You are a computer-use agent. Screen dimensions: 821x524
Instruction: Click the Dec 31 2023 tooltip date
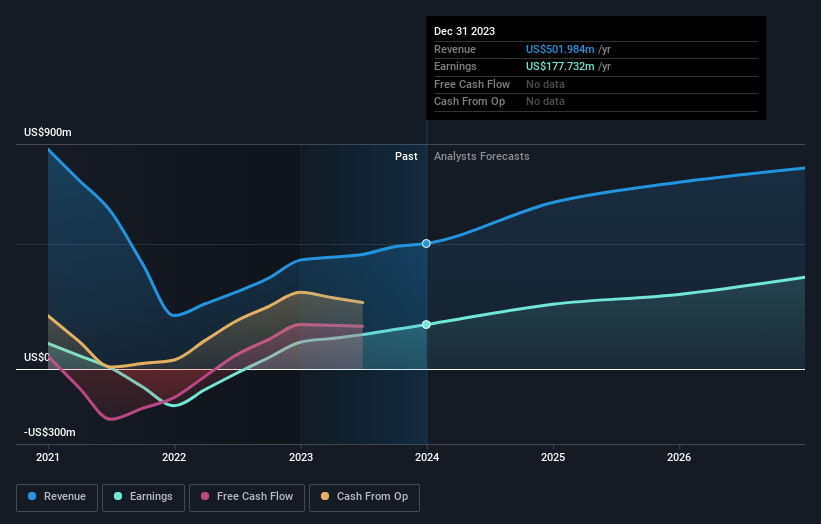click(464, 31)
